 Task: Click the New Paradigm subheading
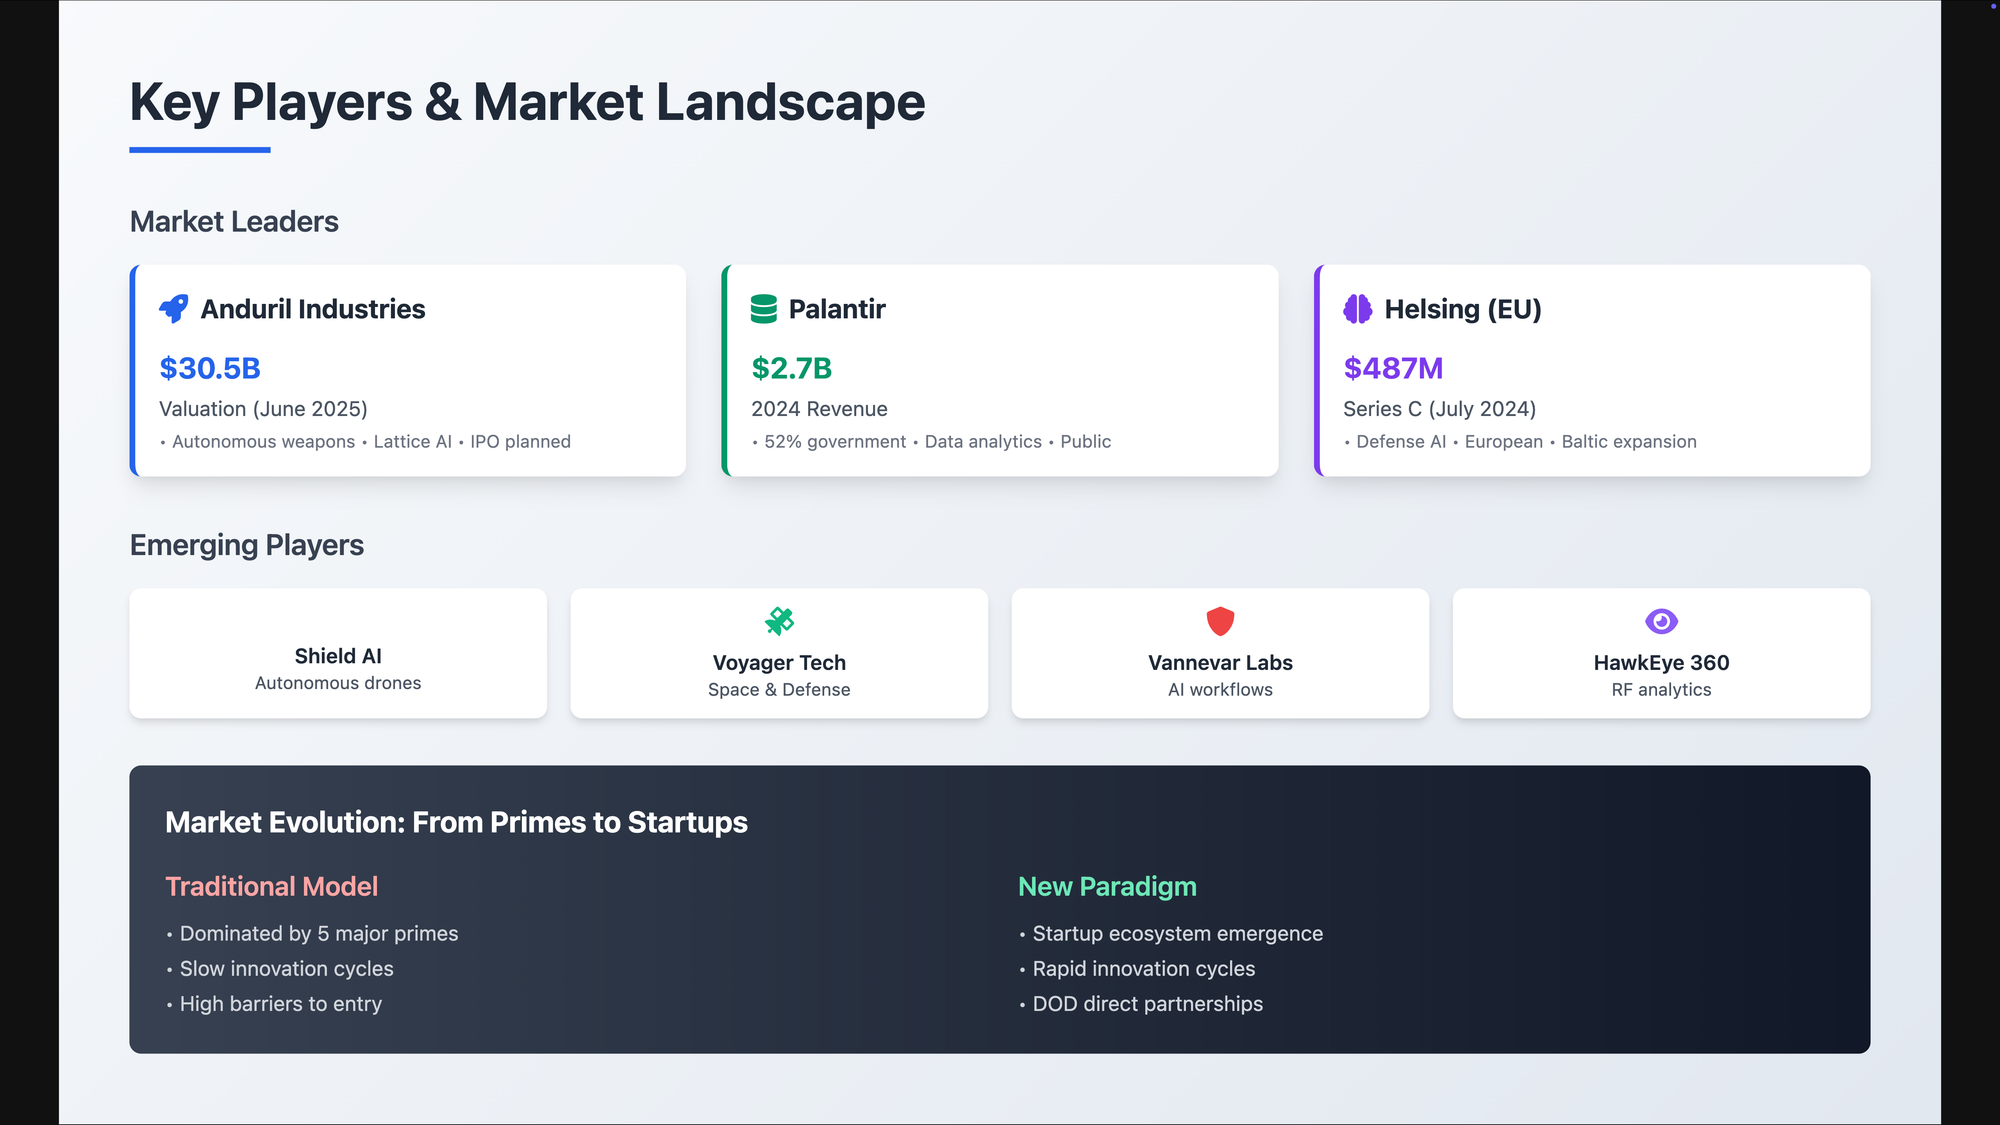click(x=1107, y=886)
